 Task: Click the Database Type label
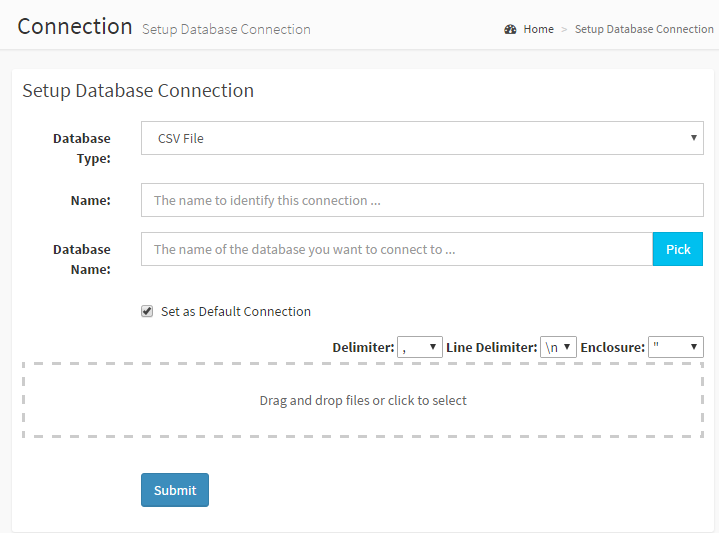tap(82, 148)
